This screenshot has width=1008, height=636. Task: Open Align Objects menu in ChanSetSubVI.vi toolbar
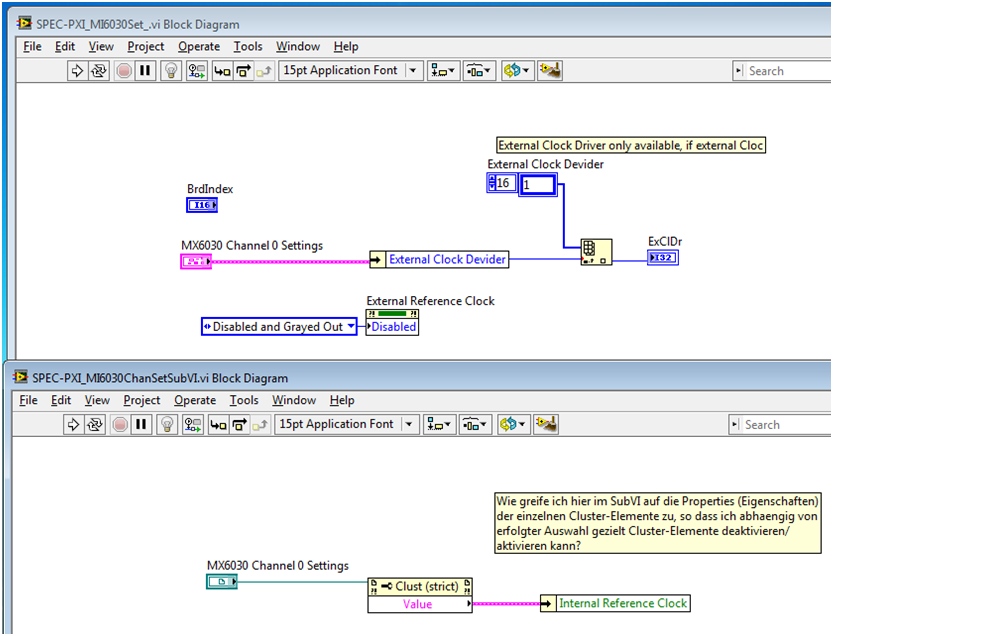[439, 424]
